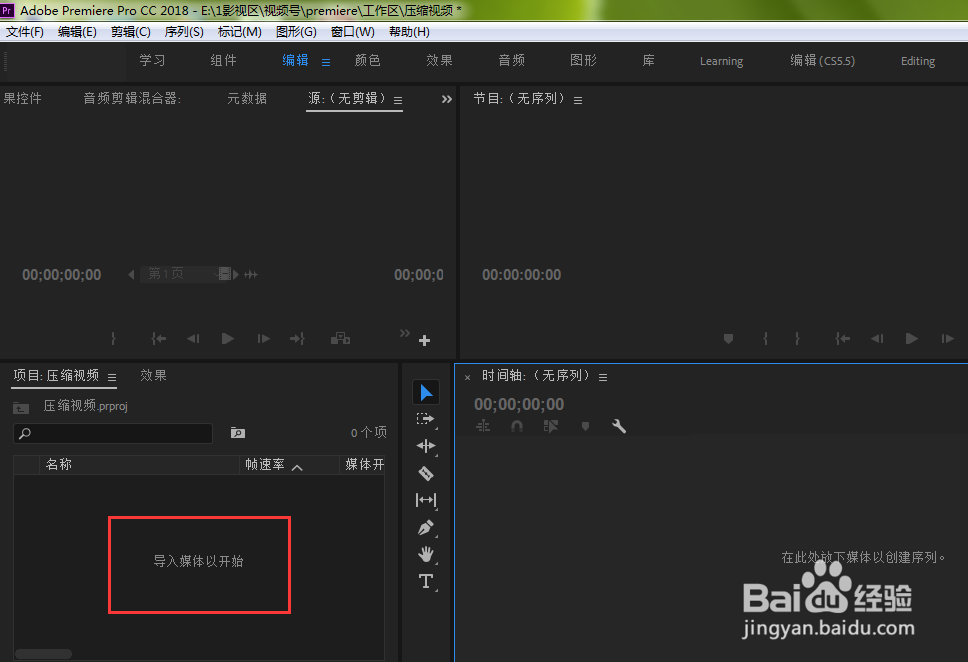Open project panel 压缩视频 menu
Viewport: 968px width, 662px height.
click(x=112, y=377)
